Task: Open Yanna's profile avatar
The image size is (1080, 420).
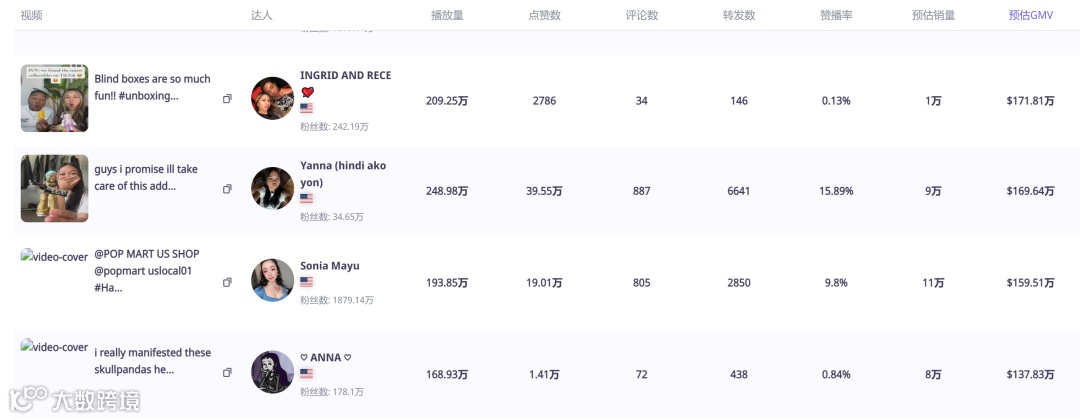Action: click(272, 188)
